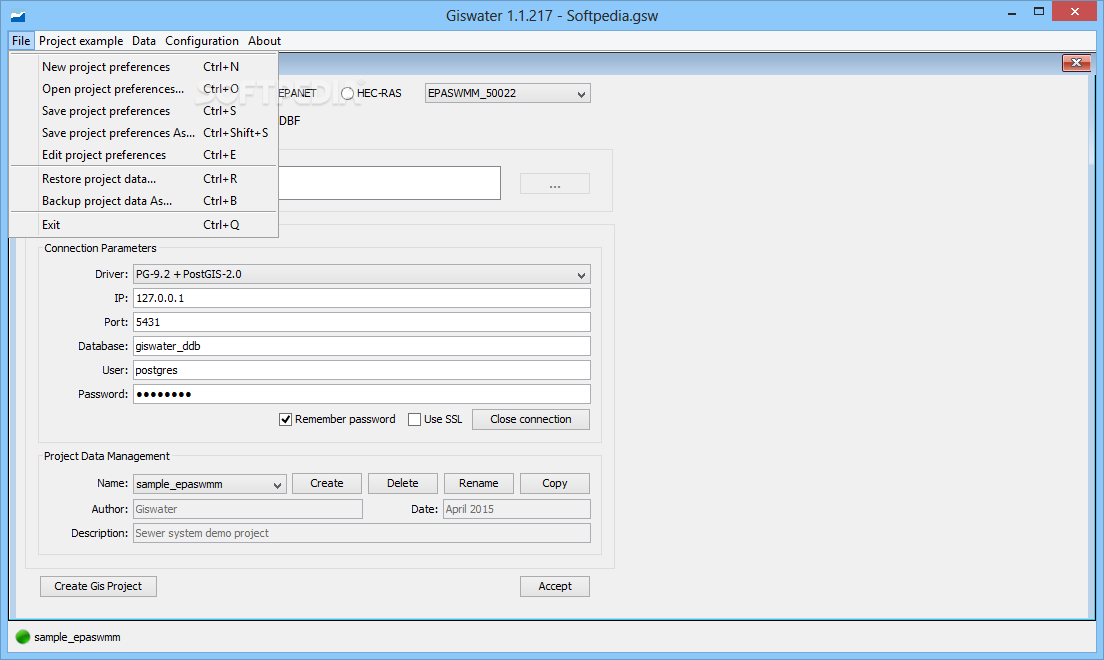The width and height of the screenshot is (1104, 660).
Task: Open the Project example menu
Action: pyautogui.click(x=81, y=41)
